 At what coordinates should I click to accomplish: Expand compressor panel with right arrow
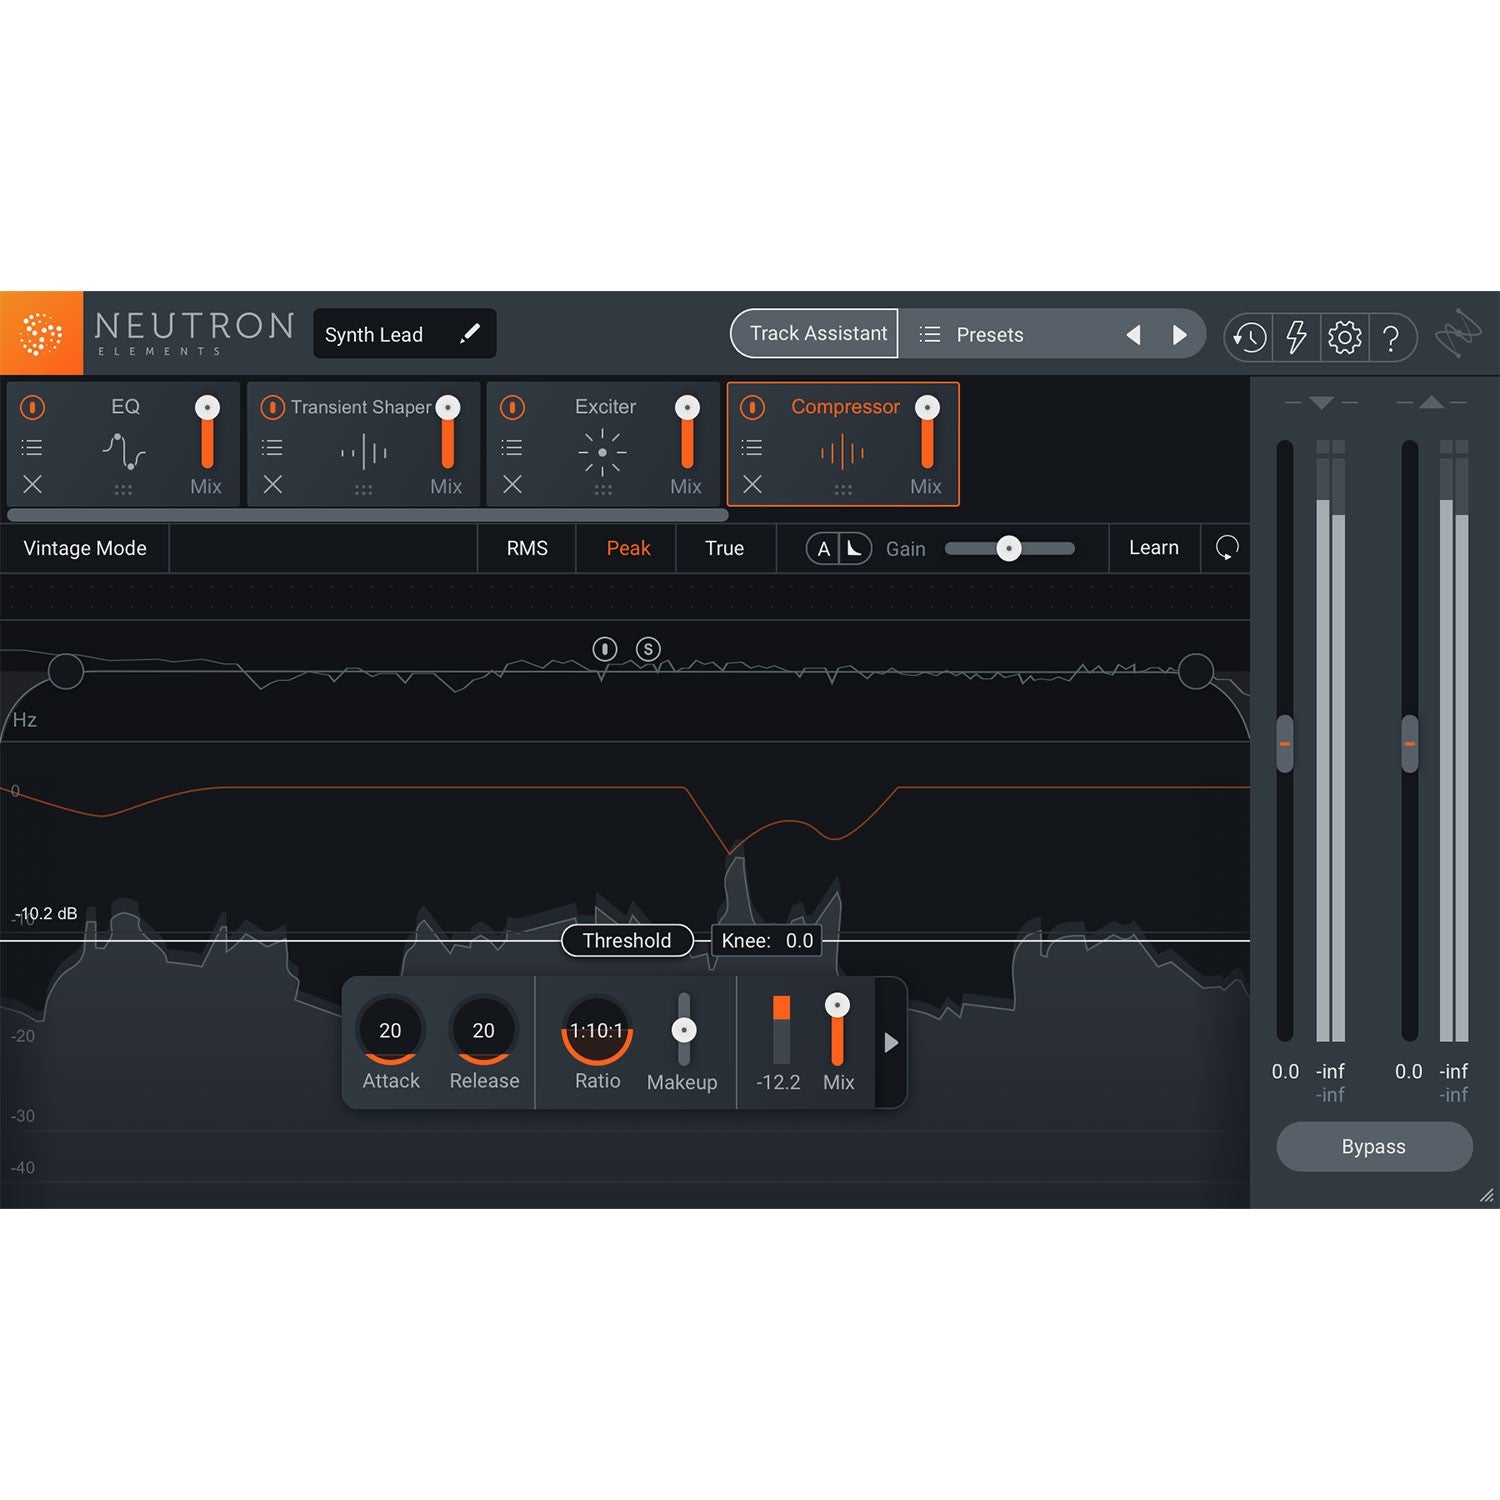coord(891,1043)
